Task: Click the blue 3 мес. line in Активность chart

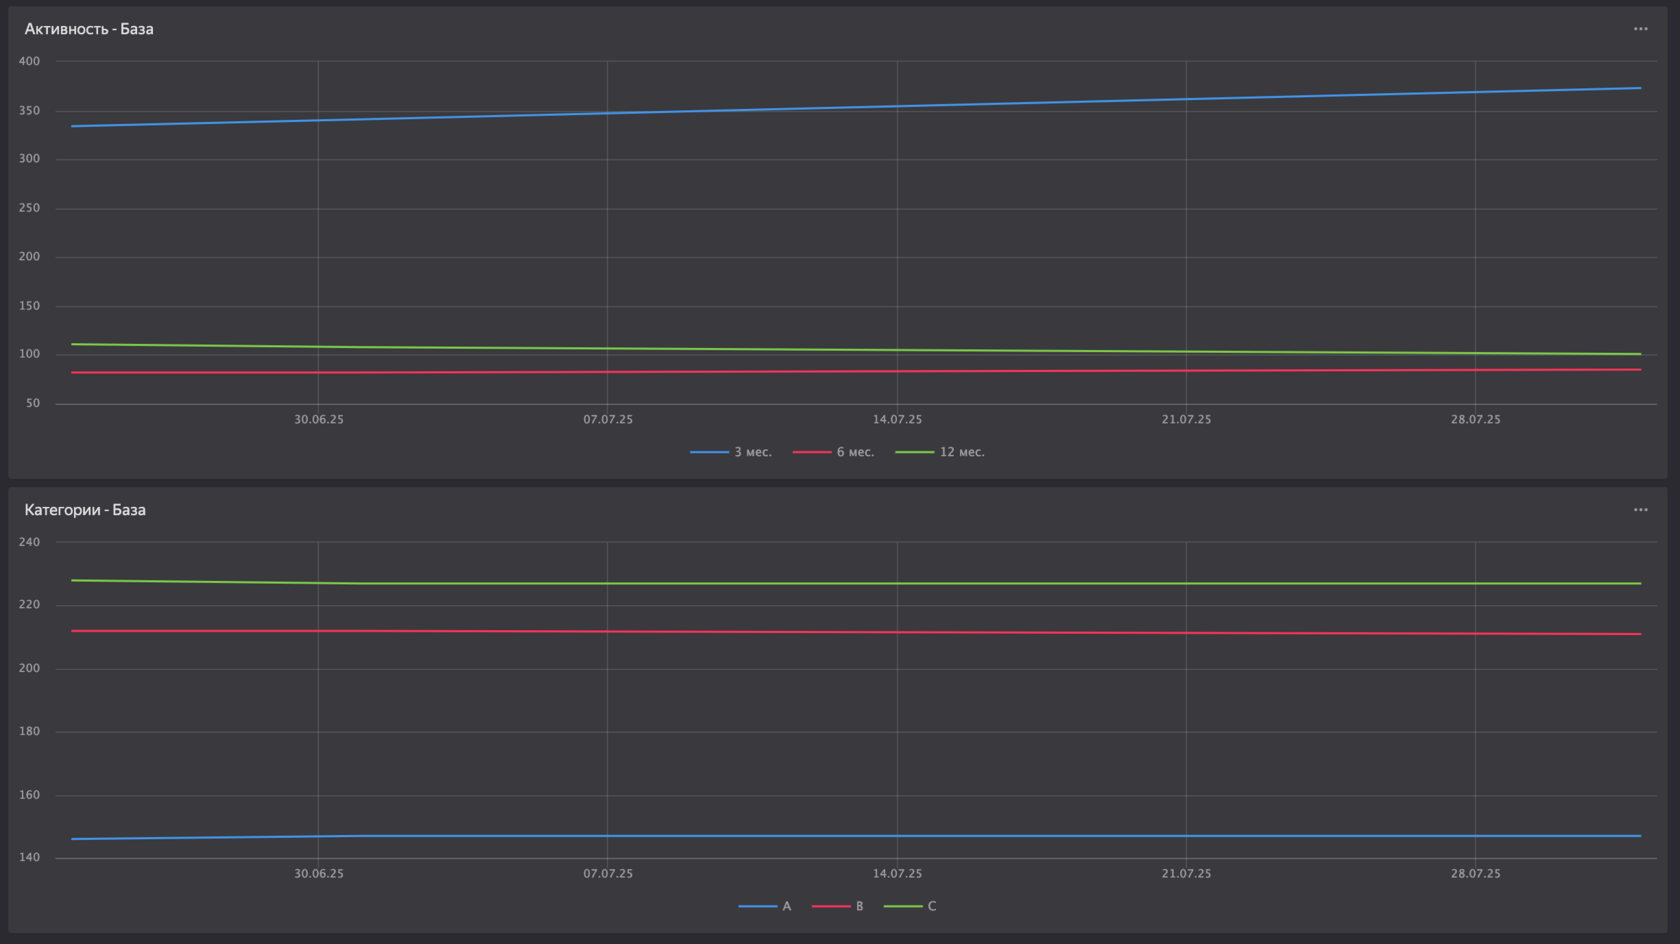Action: pos(856,108)
